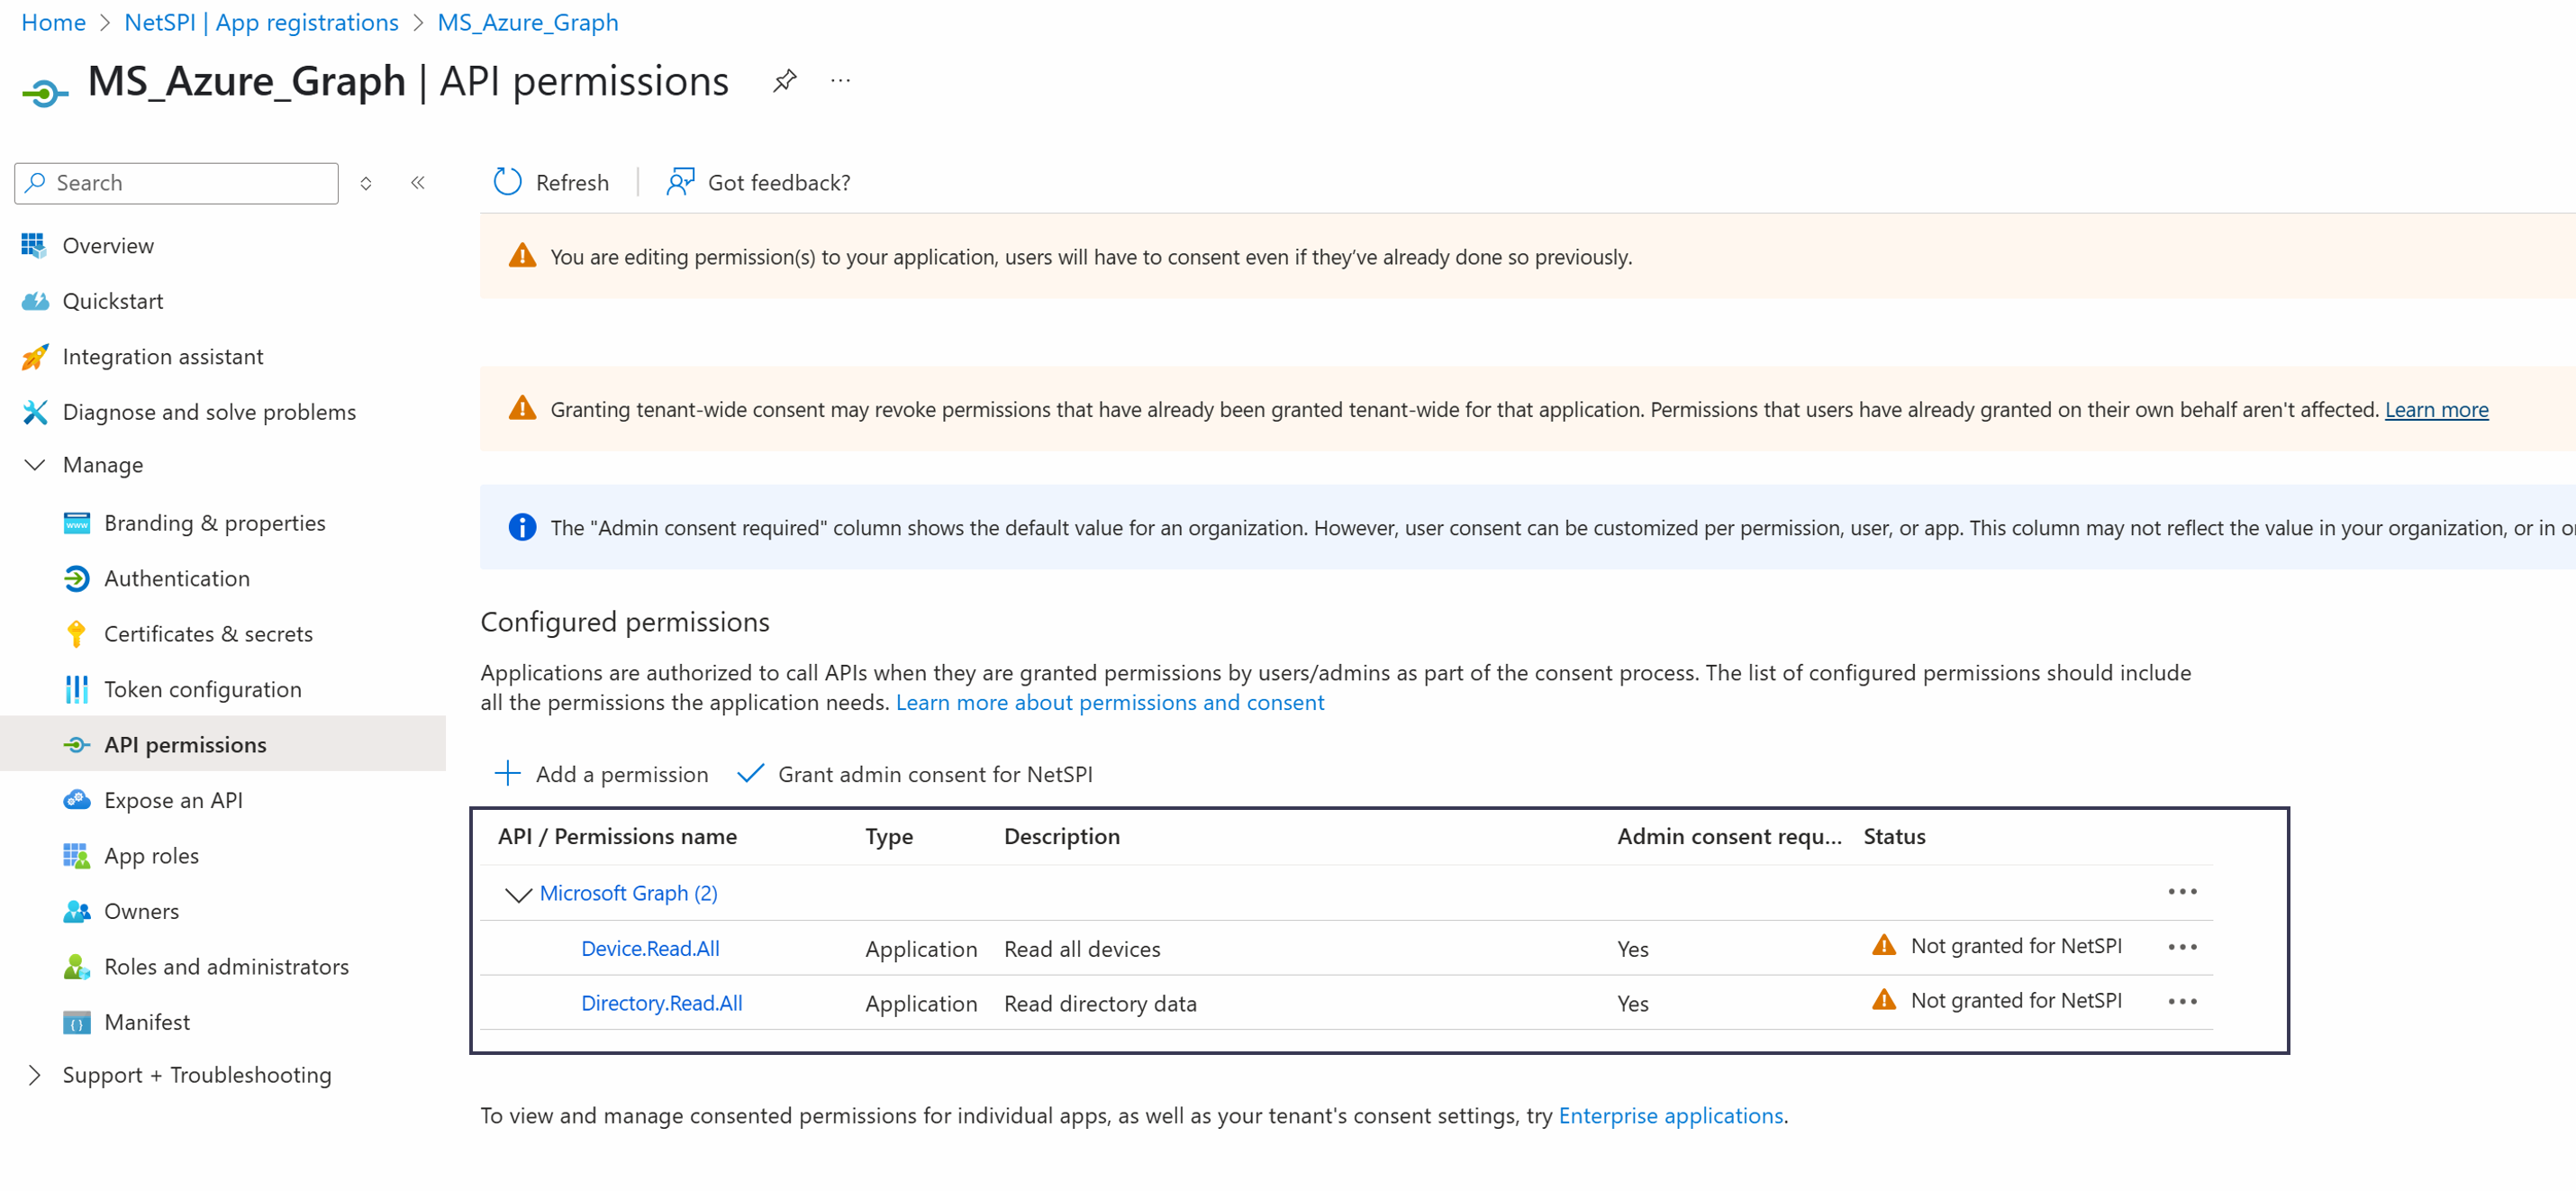Click the Status column header
This screenshot has width=2576, height=1191.
(x=1894, y=836)
